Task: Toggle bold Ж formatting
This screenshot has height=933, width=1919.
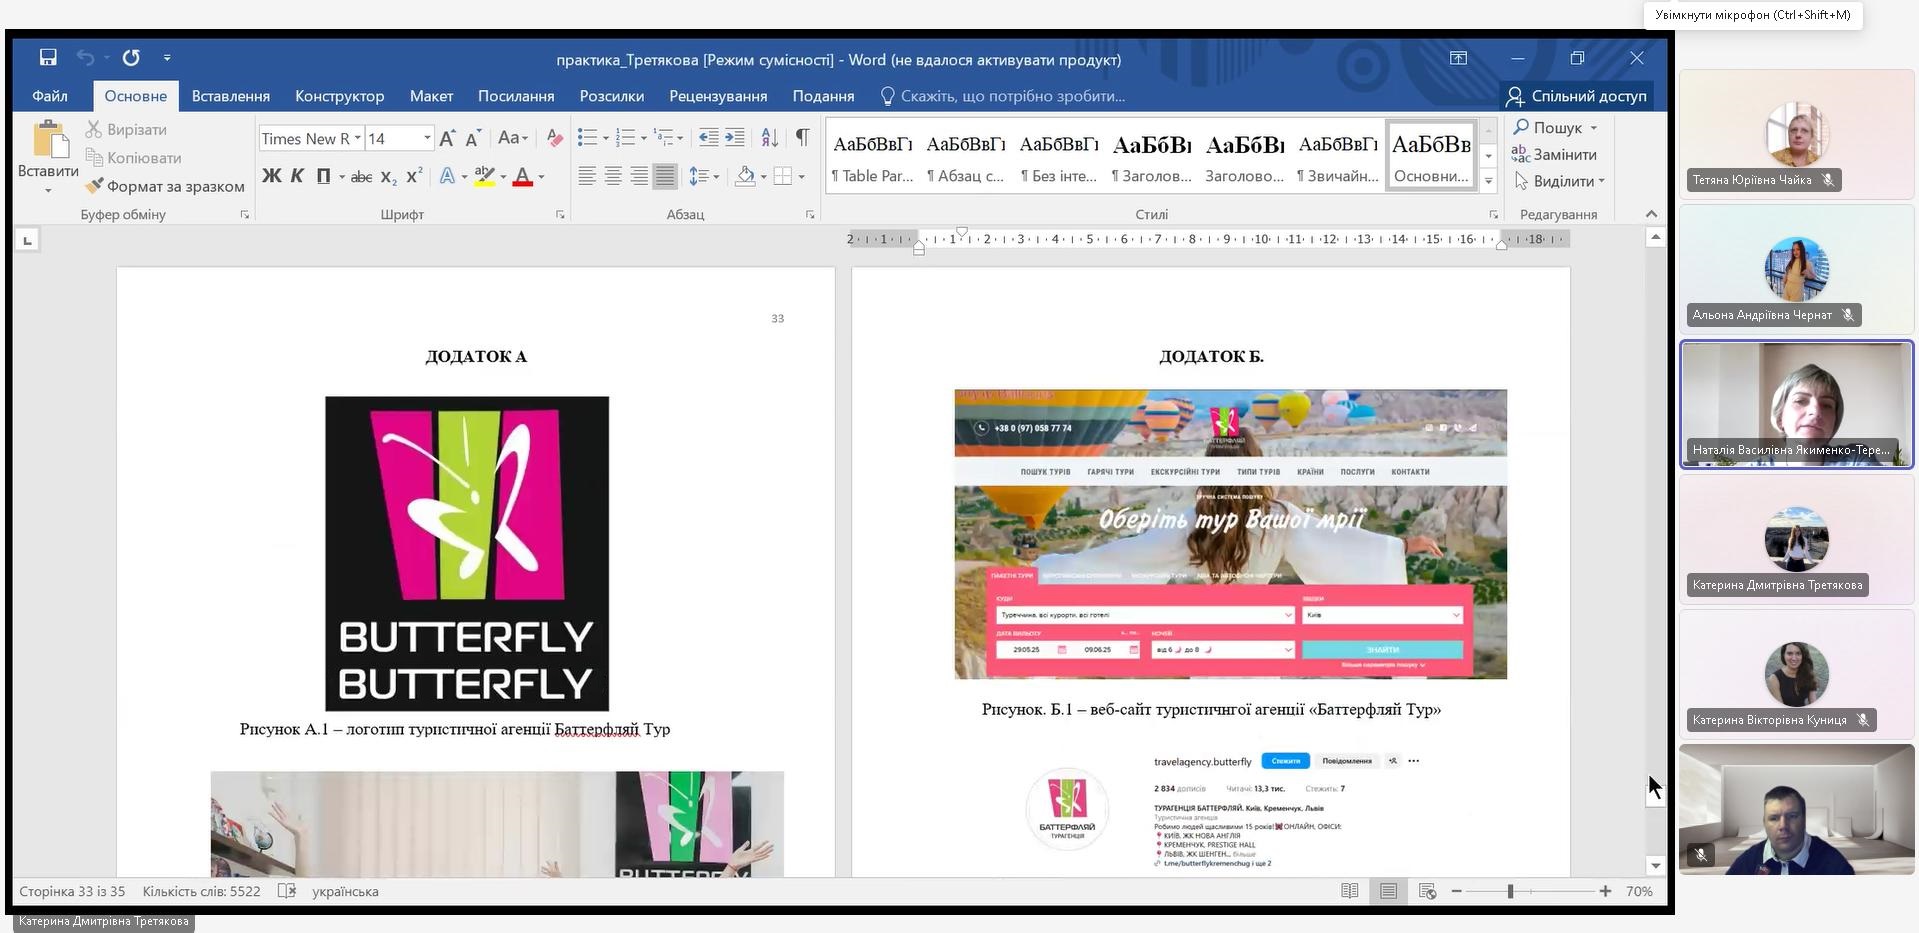Action: pyautogui.click(x=271, y=177)
